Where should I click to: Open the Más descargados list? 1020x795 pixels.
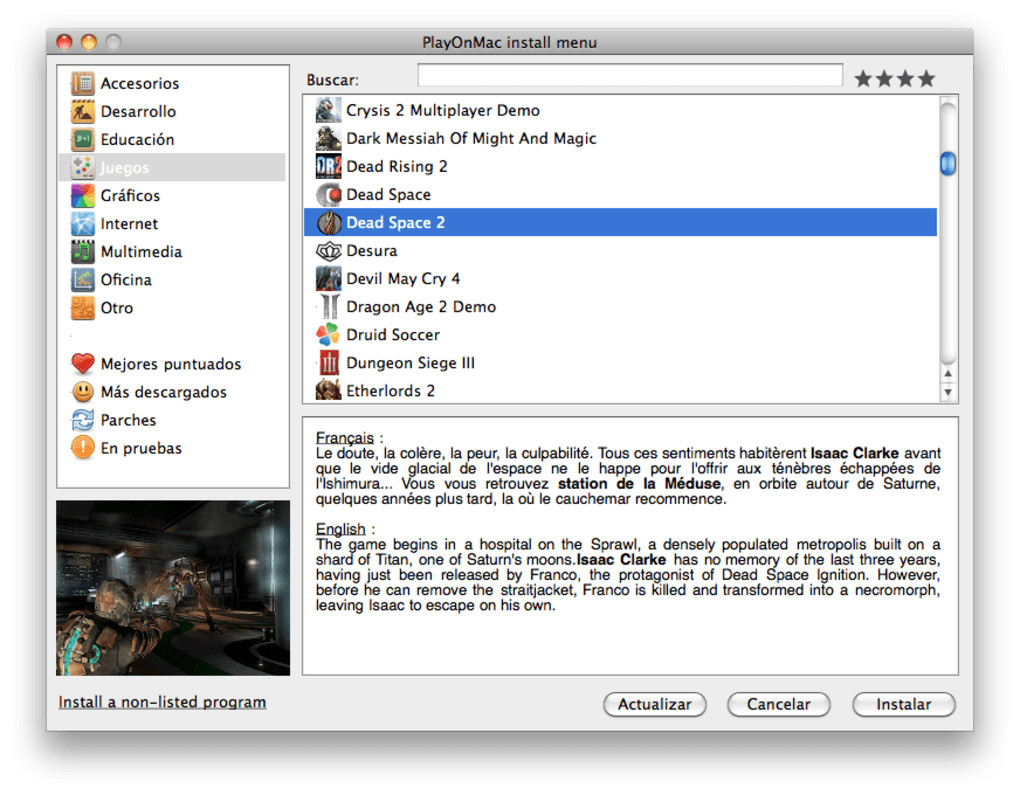(164, 392)
